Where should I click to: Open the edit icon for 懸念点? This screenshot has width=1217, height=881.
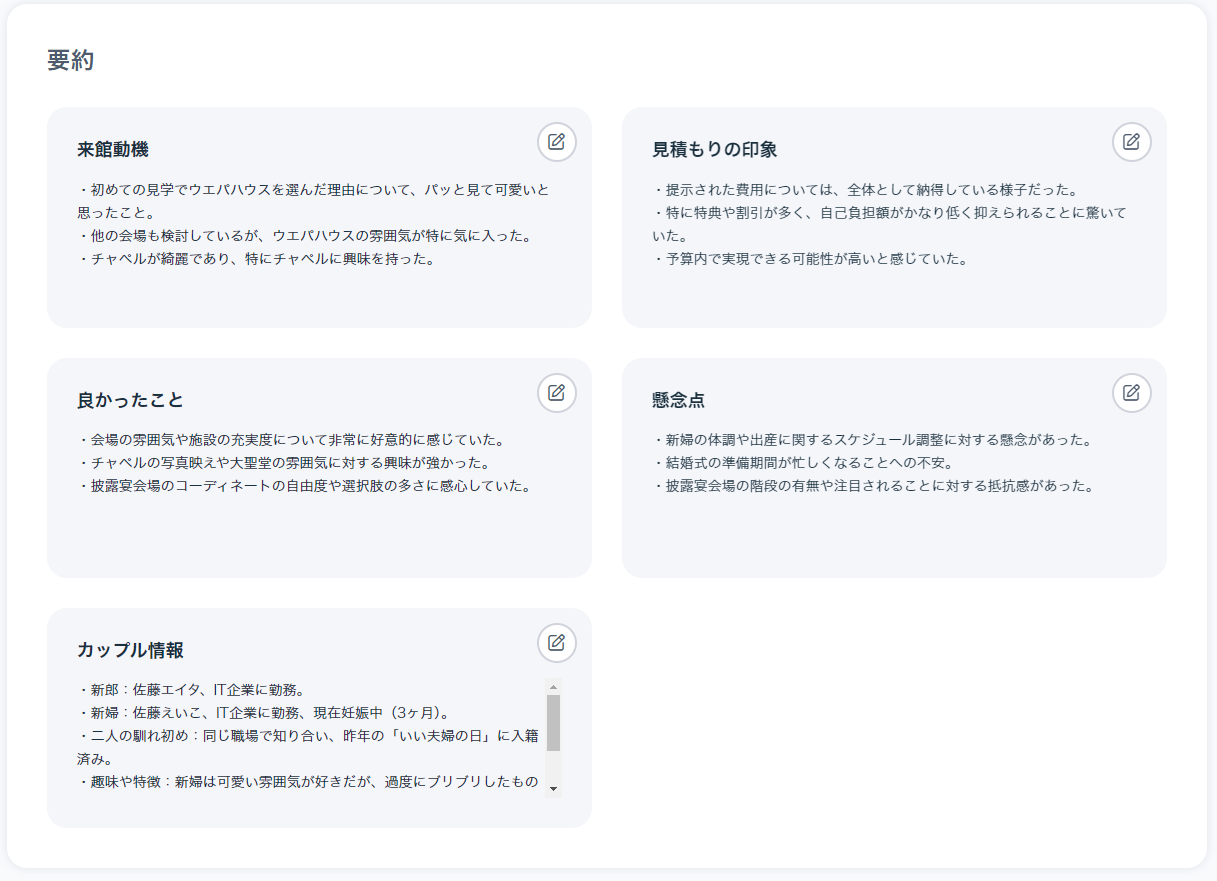[x=1132, y=393]
